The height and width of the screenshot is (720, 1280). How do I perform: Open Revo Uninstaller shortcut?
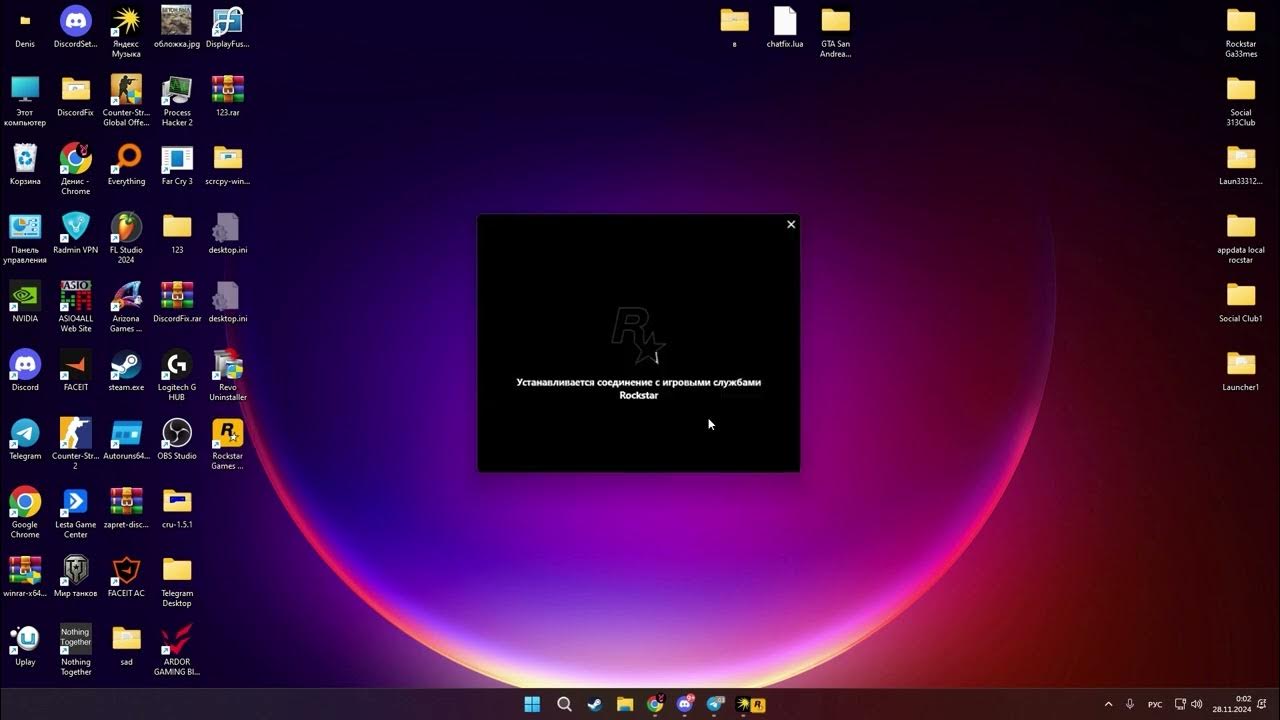click(x=228, y=375)
